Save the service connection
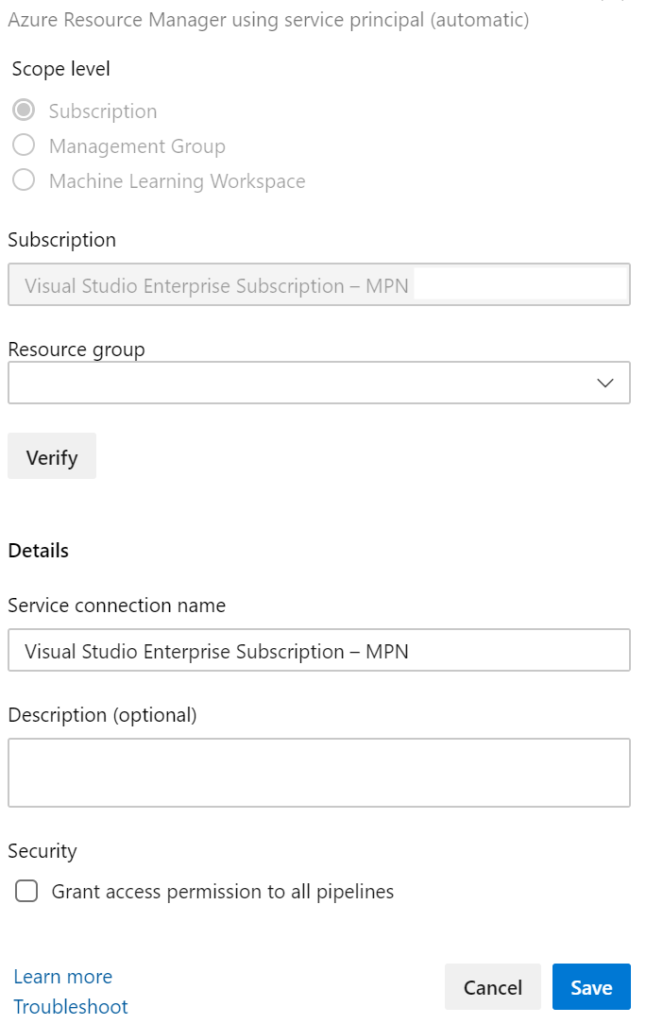646x1024 pixels. 591,987
